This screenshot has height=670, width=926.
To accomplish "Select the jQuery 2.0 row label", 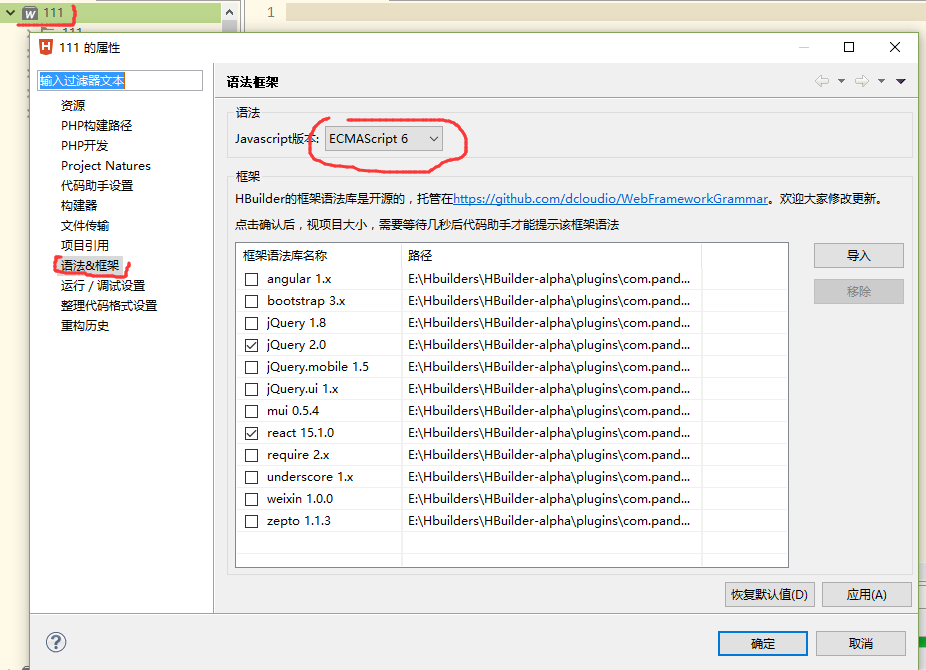I will coord(296,345).
